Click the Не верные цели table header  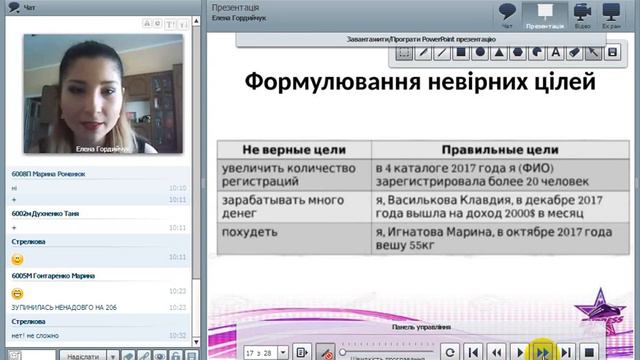[x=294, y=150]
